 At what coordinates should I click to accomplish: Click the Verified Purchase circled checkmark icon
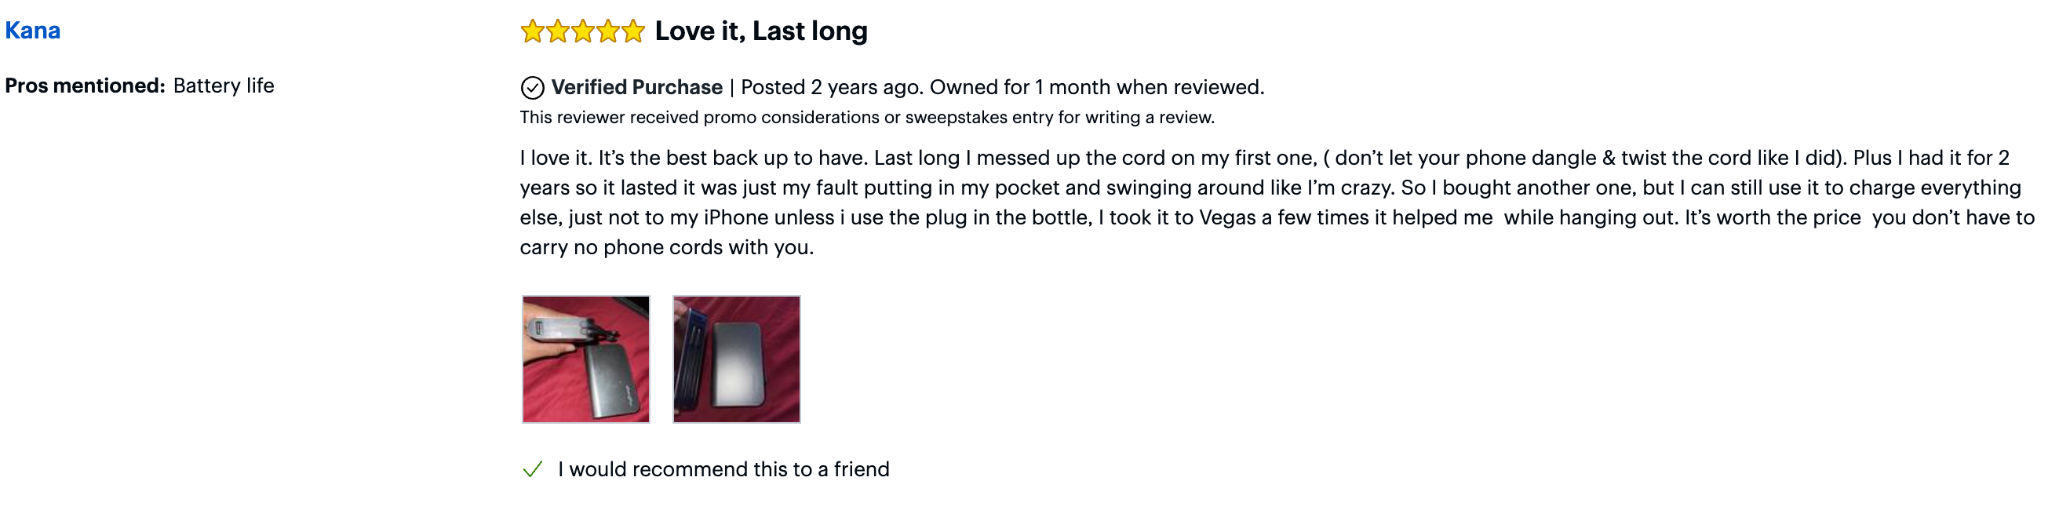tap(533, 88)
